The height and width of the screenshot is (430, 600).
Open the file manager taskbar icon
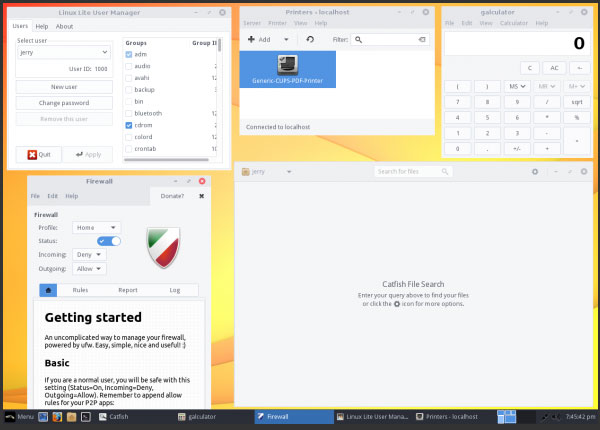click(71, 417)
